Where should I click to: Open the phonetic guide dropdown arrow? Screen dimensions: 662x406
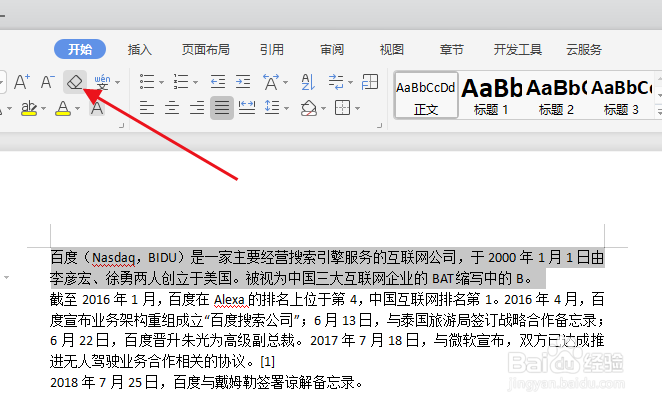[118, 82]
